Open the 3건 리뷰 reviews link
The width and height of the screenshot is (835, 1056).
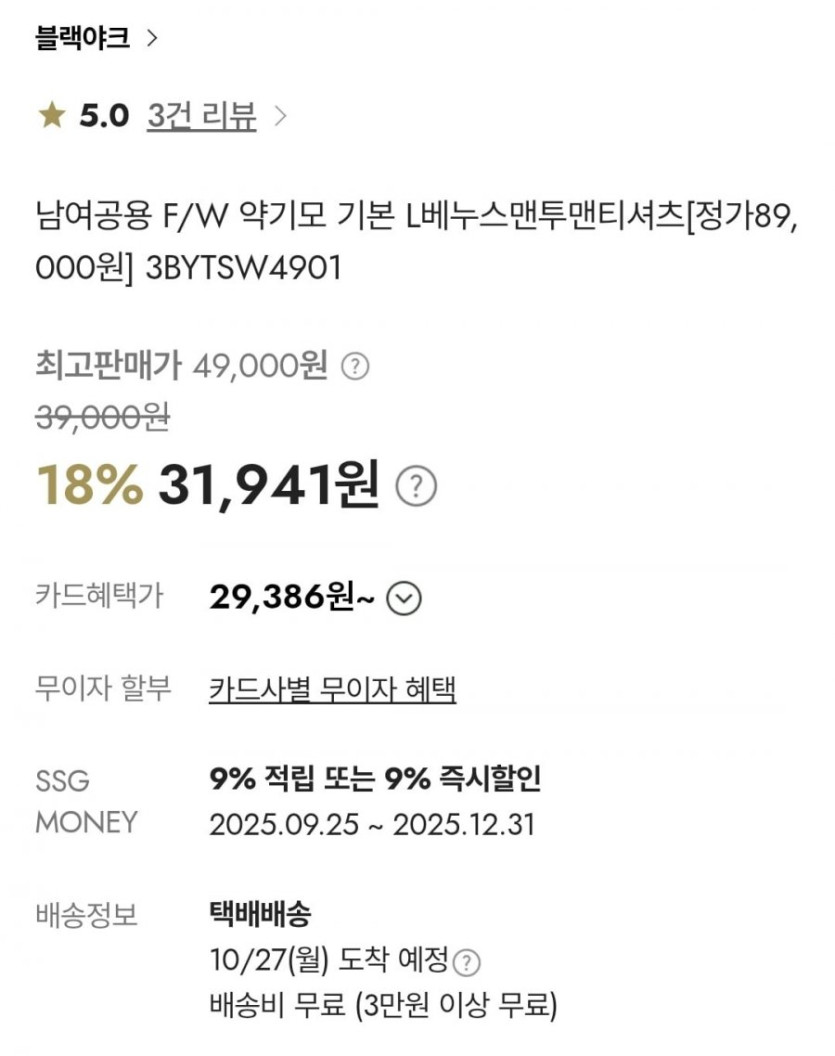pos(201,117)
